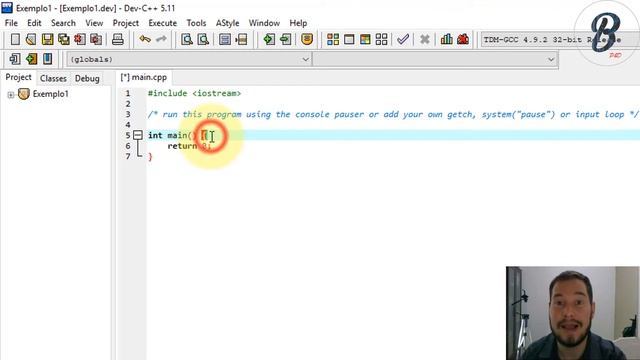Click line number 4 in the gutter
640x360 pixels.
pos(128,124)
